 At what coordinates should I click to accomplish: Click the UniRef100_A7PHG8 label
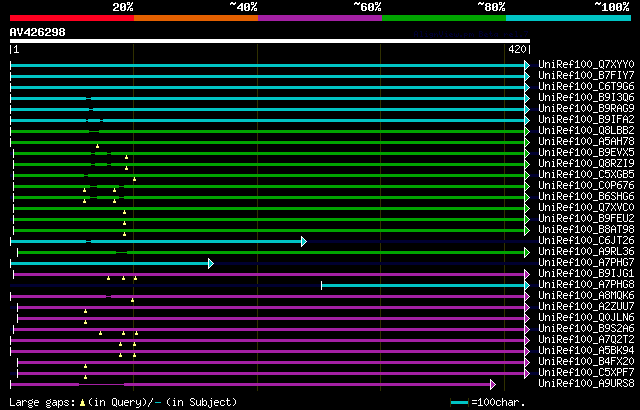586,285
